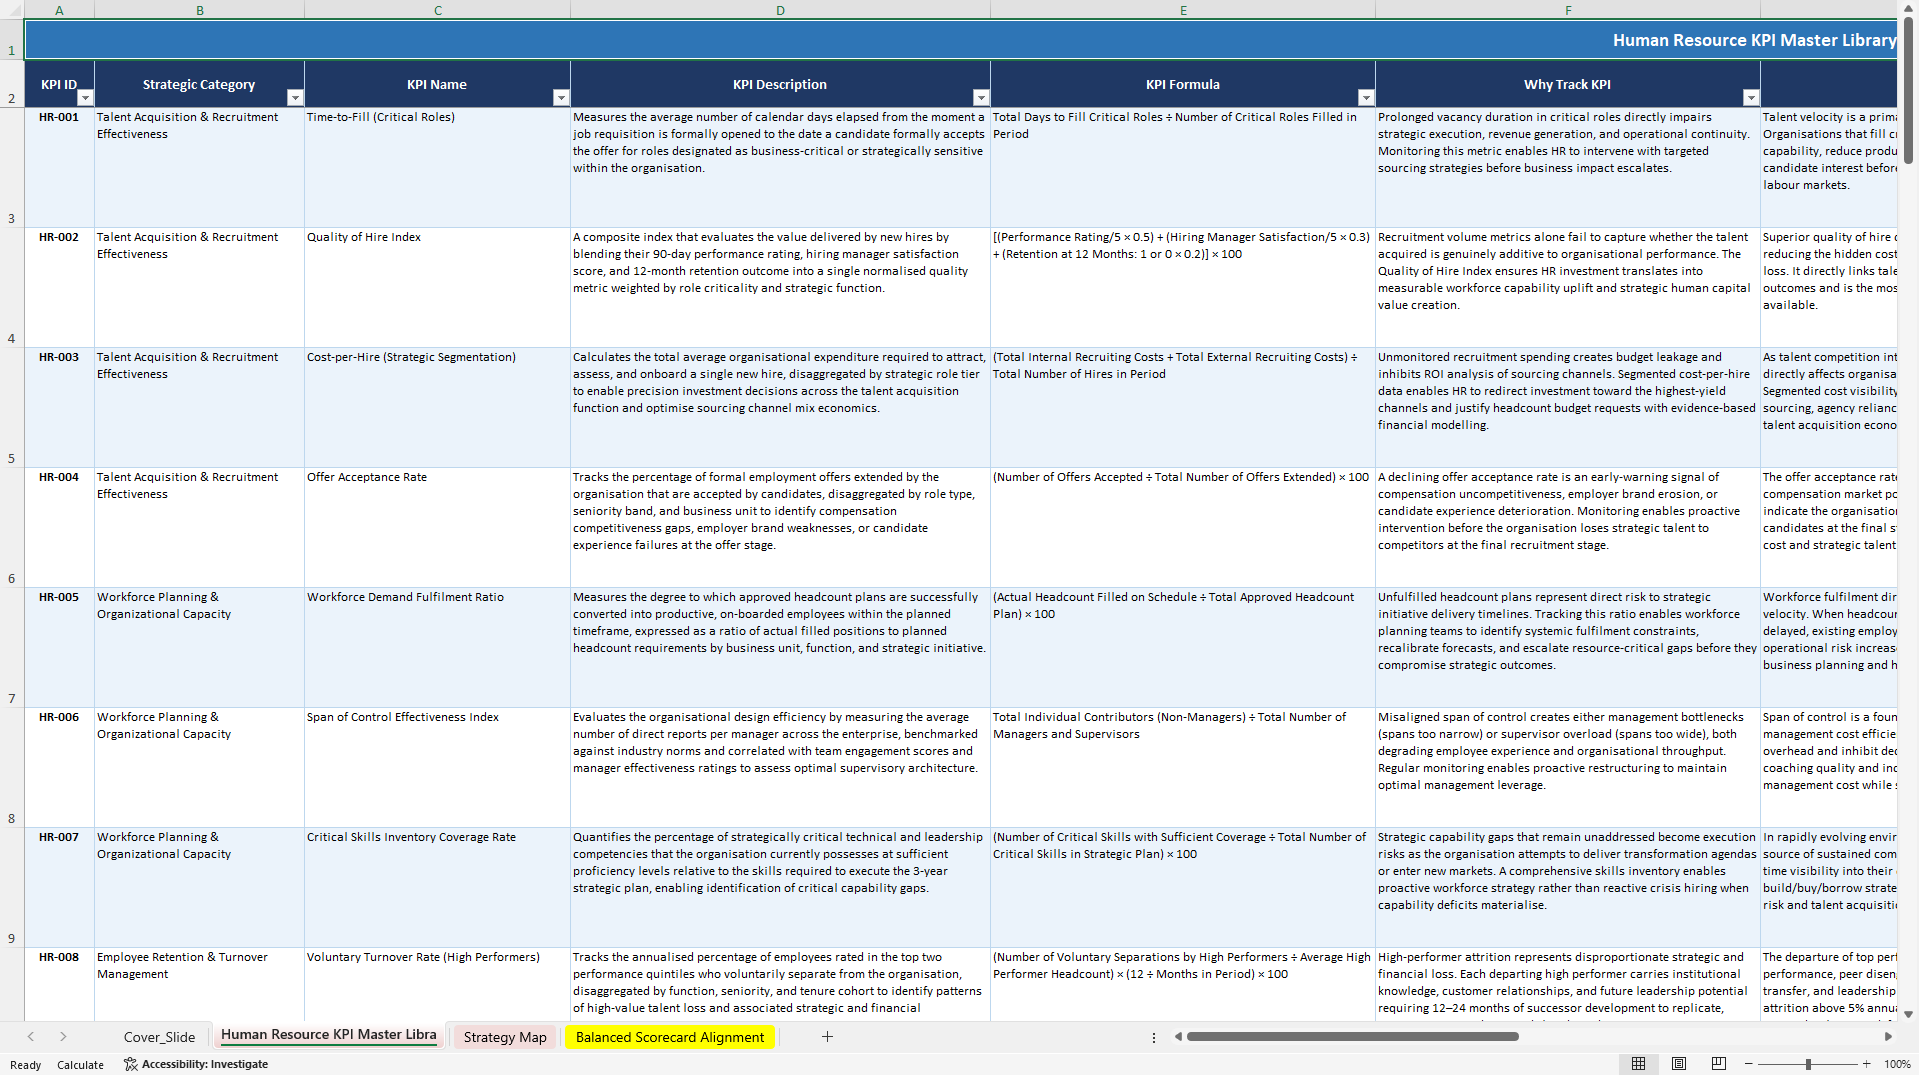Select the KPI Description header cell
This screenshot has height=1075, width=1919.
coord(780,84)
